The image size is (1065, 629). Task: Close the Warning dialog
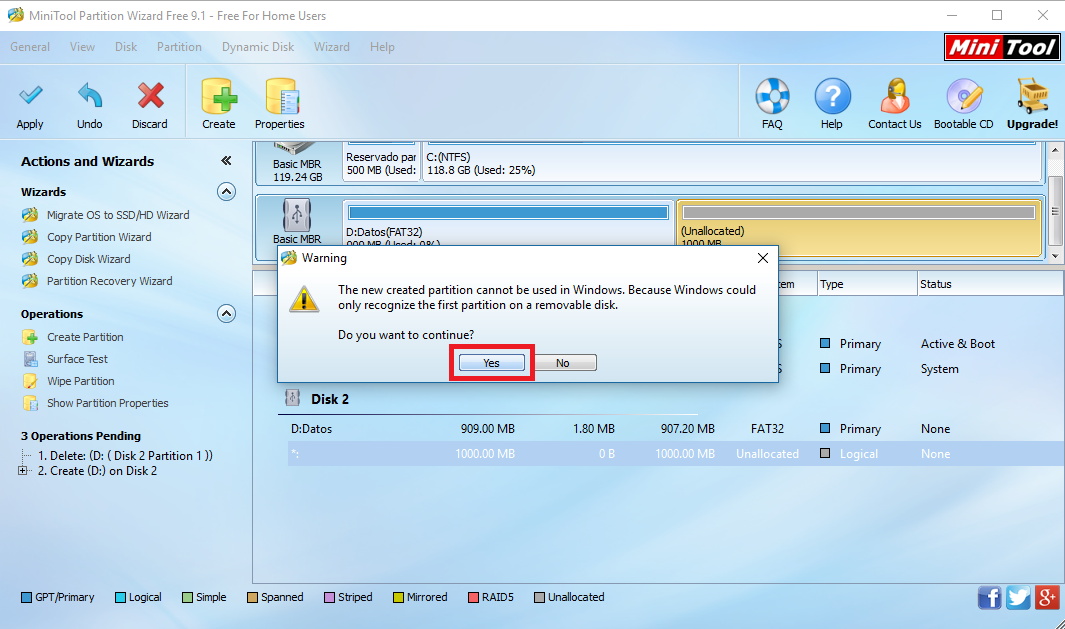pyautogui.click(x=763, y=258)
